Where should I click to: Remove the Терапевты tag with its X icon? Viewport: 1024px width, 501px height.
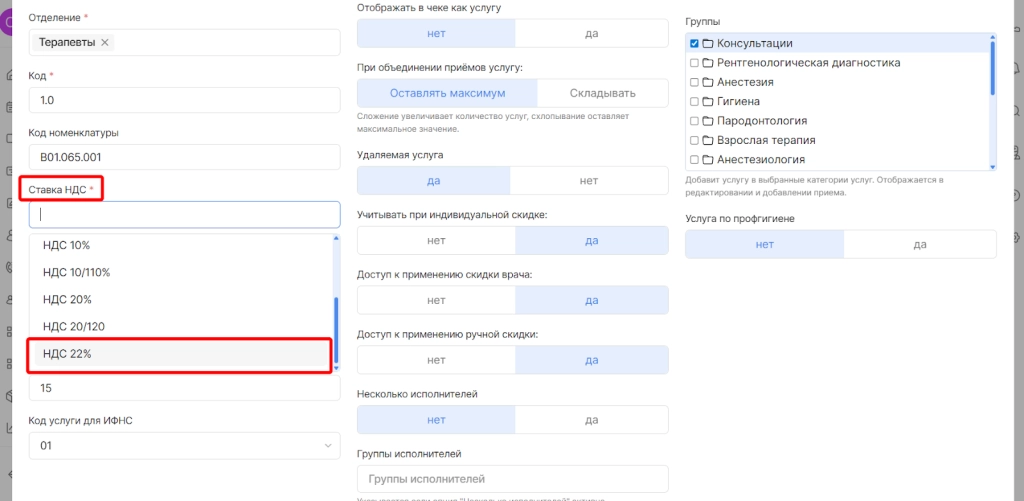105,42
